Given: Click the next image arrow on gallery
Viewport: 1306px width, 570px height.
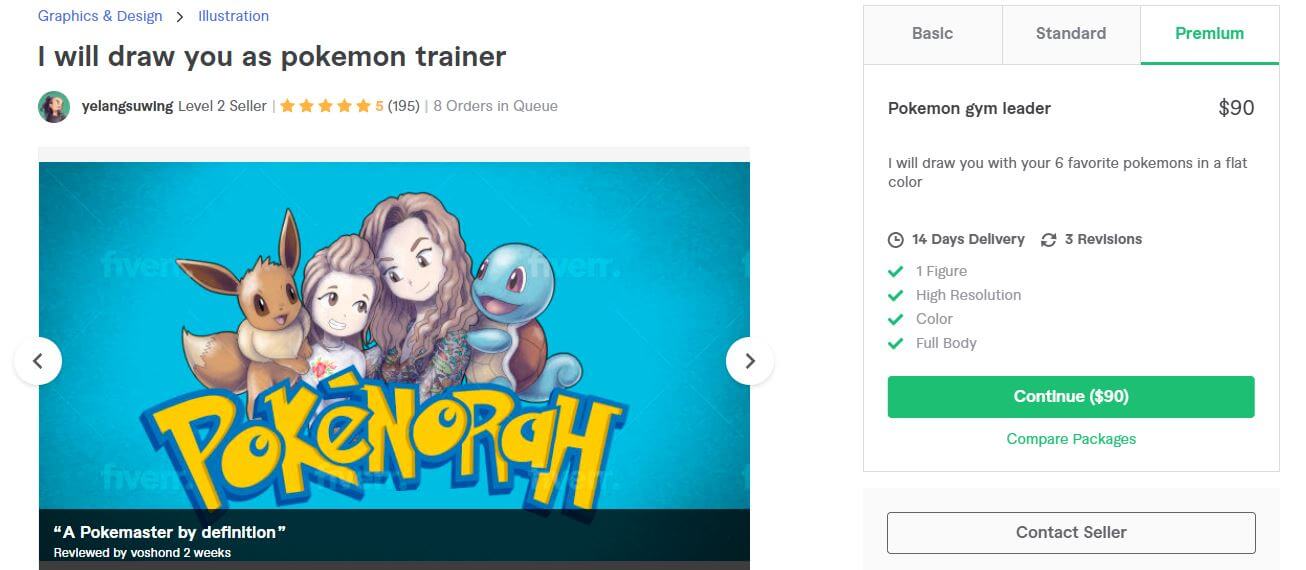Looking at the screenshot, I should point(750,361).
